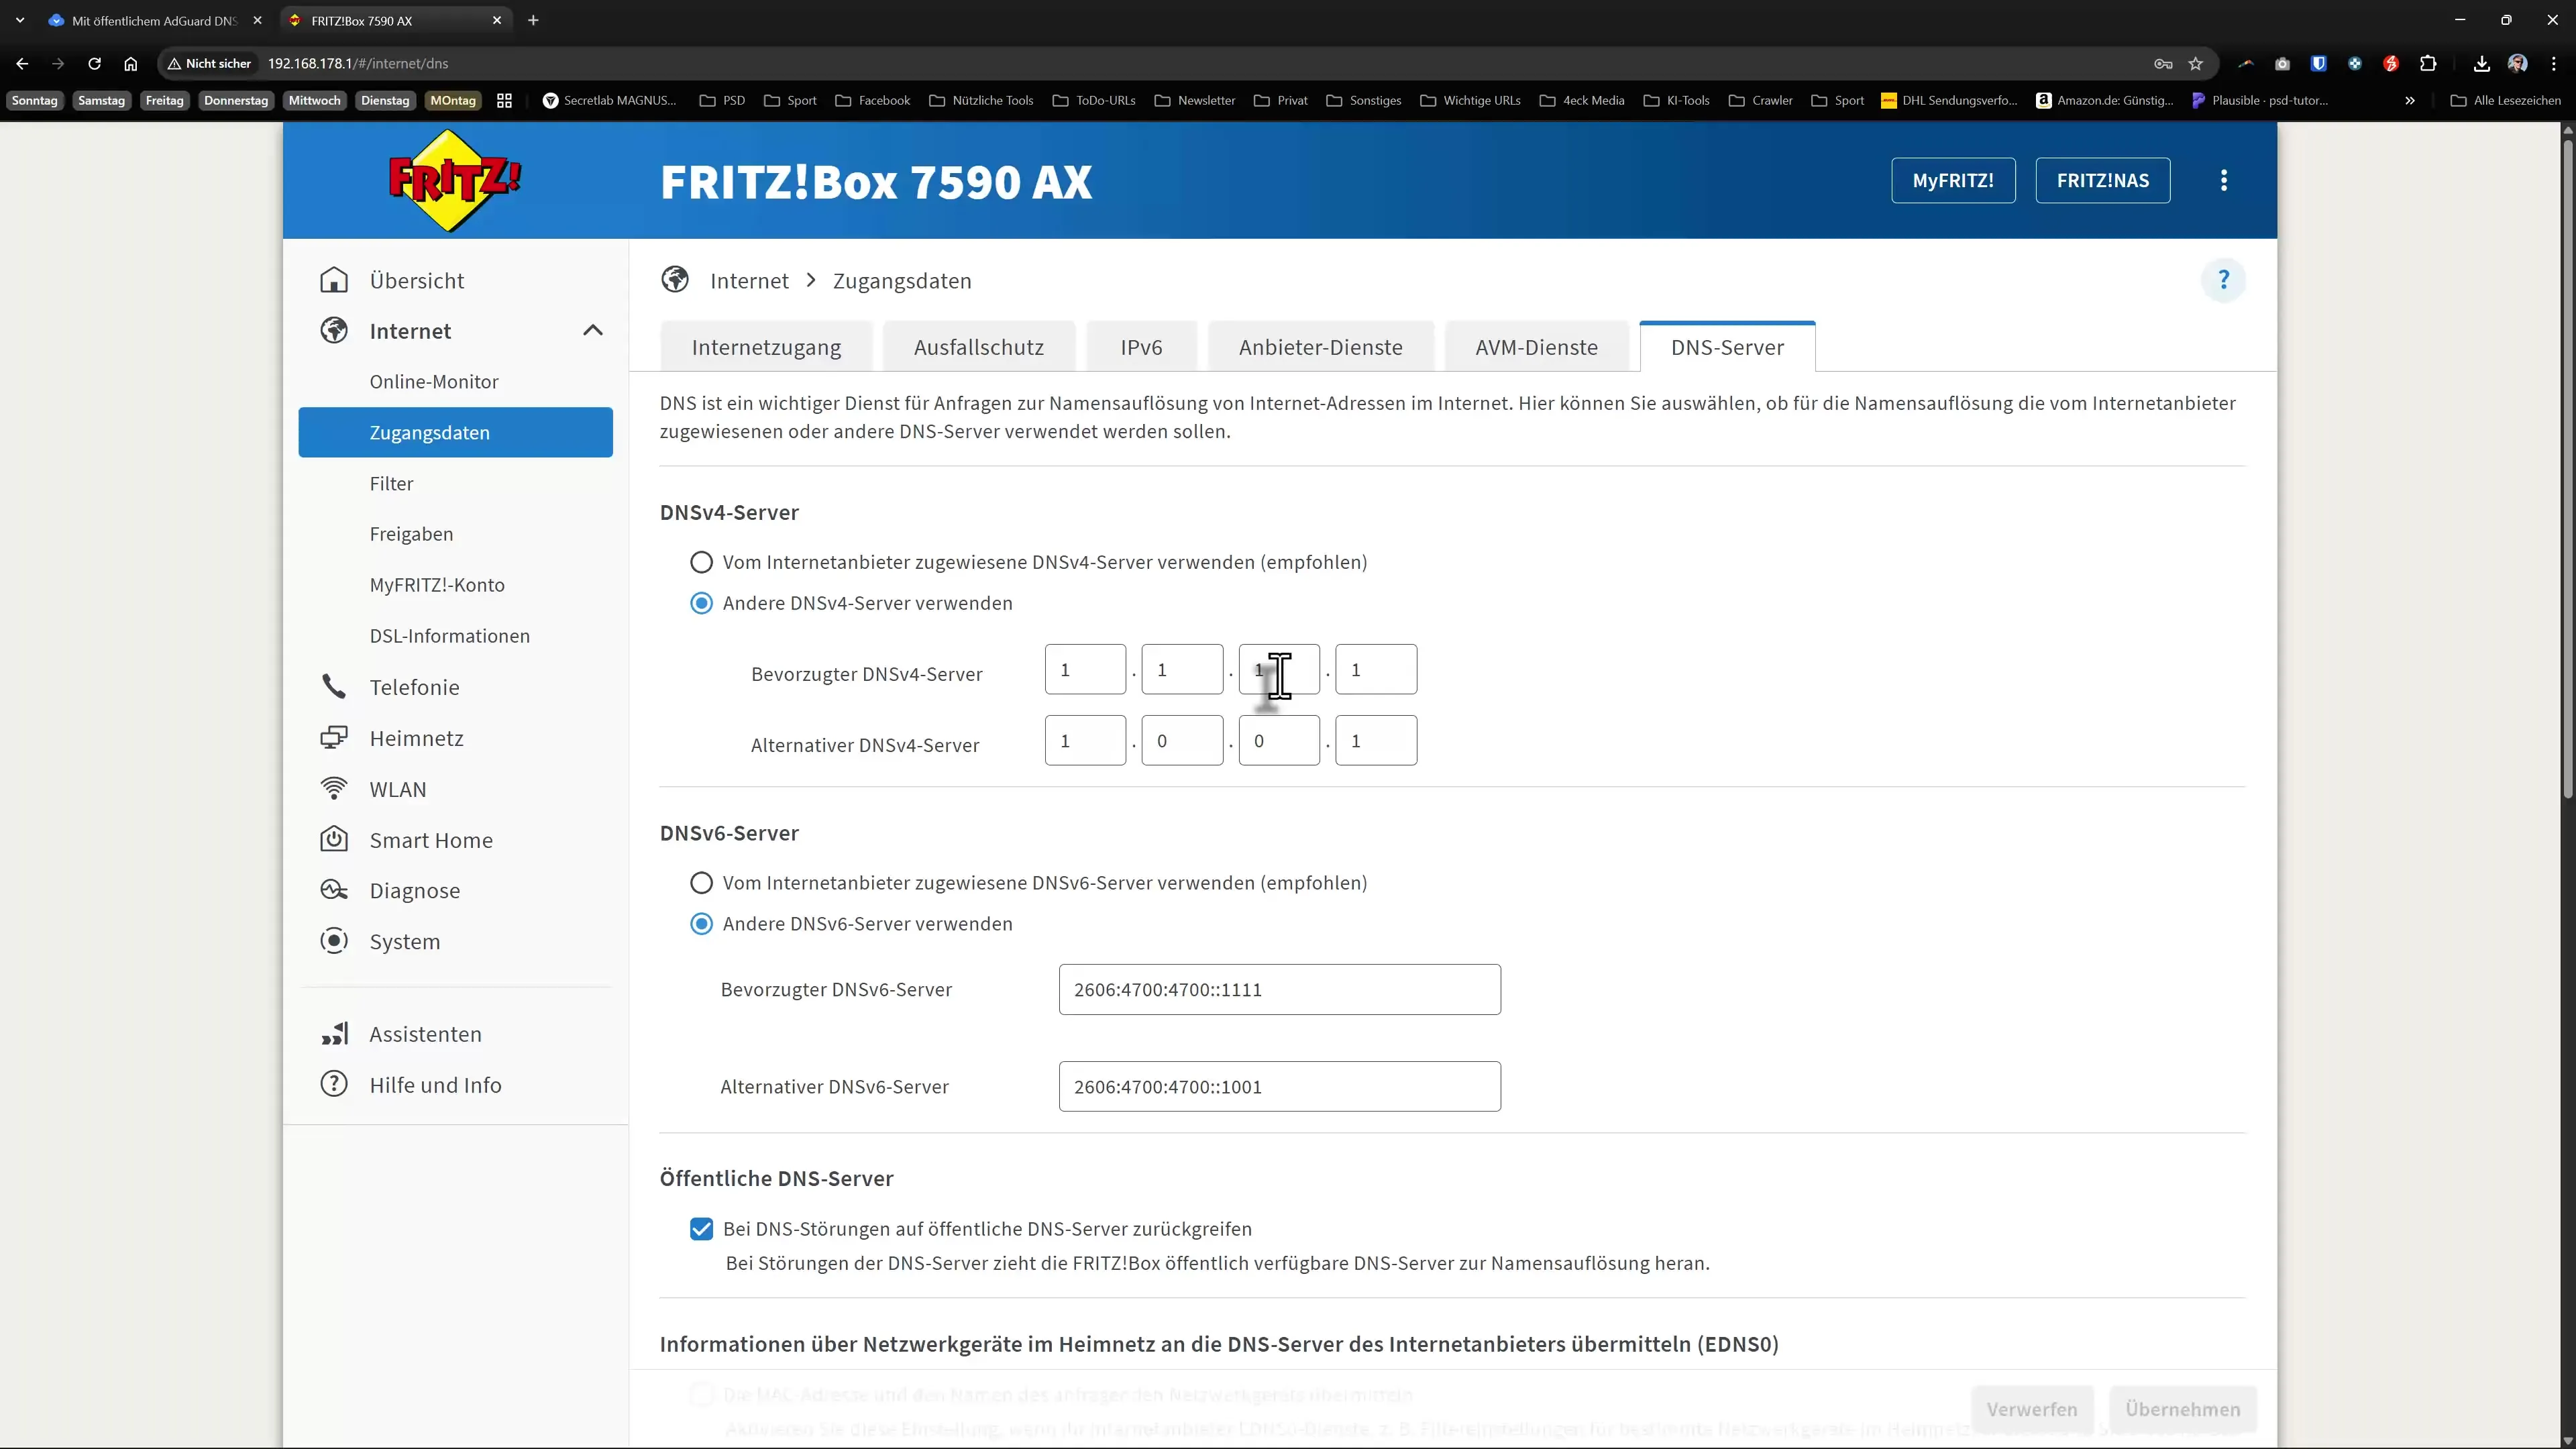Expand the hidden bookmarks chevron

click(2410, 100)
